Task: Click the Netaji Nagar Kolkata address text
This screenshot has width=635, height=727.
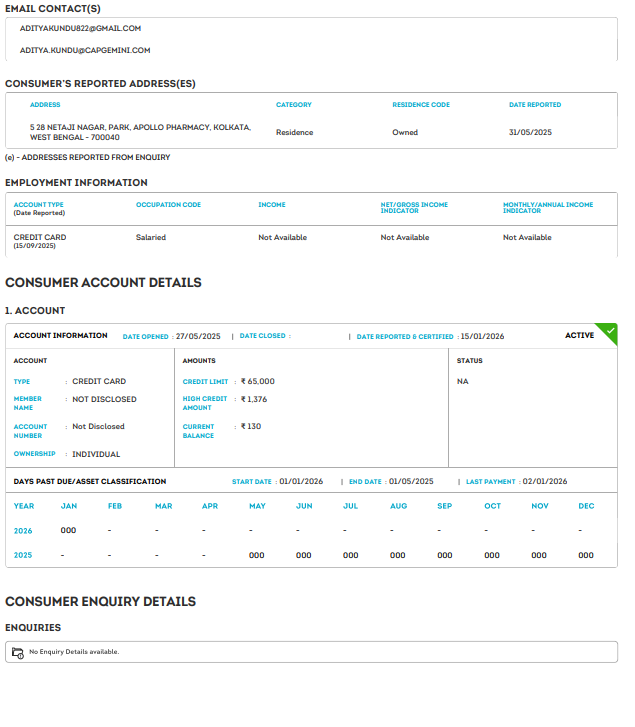Action: coord(140,132)
